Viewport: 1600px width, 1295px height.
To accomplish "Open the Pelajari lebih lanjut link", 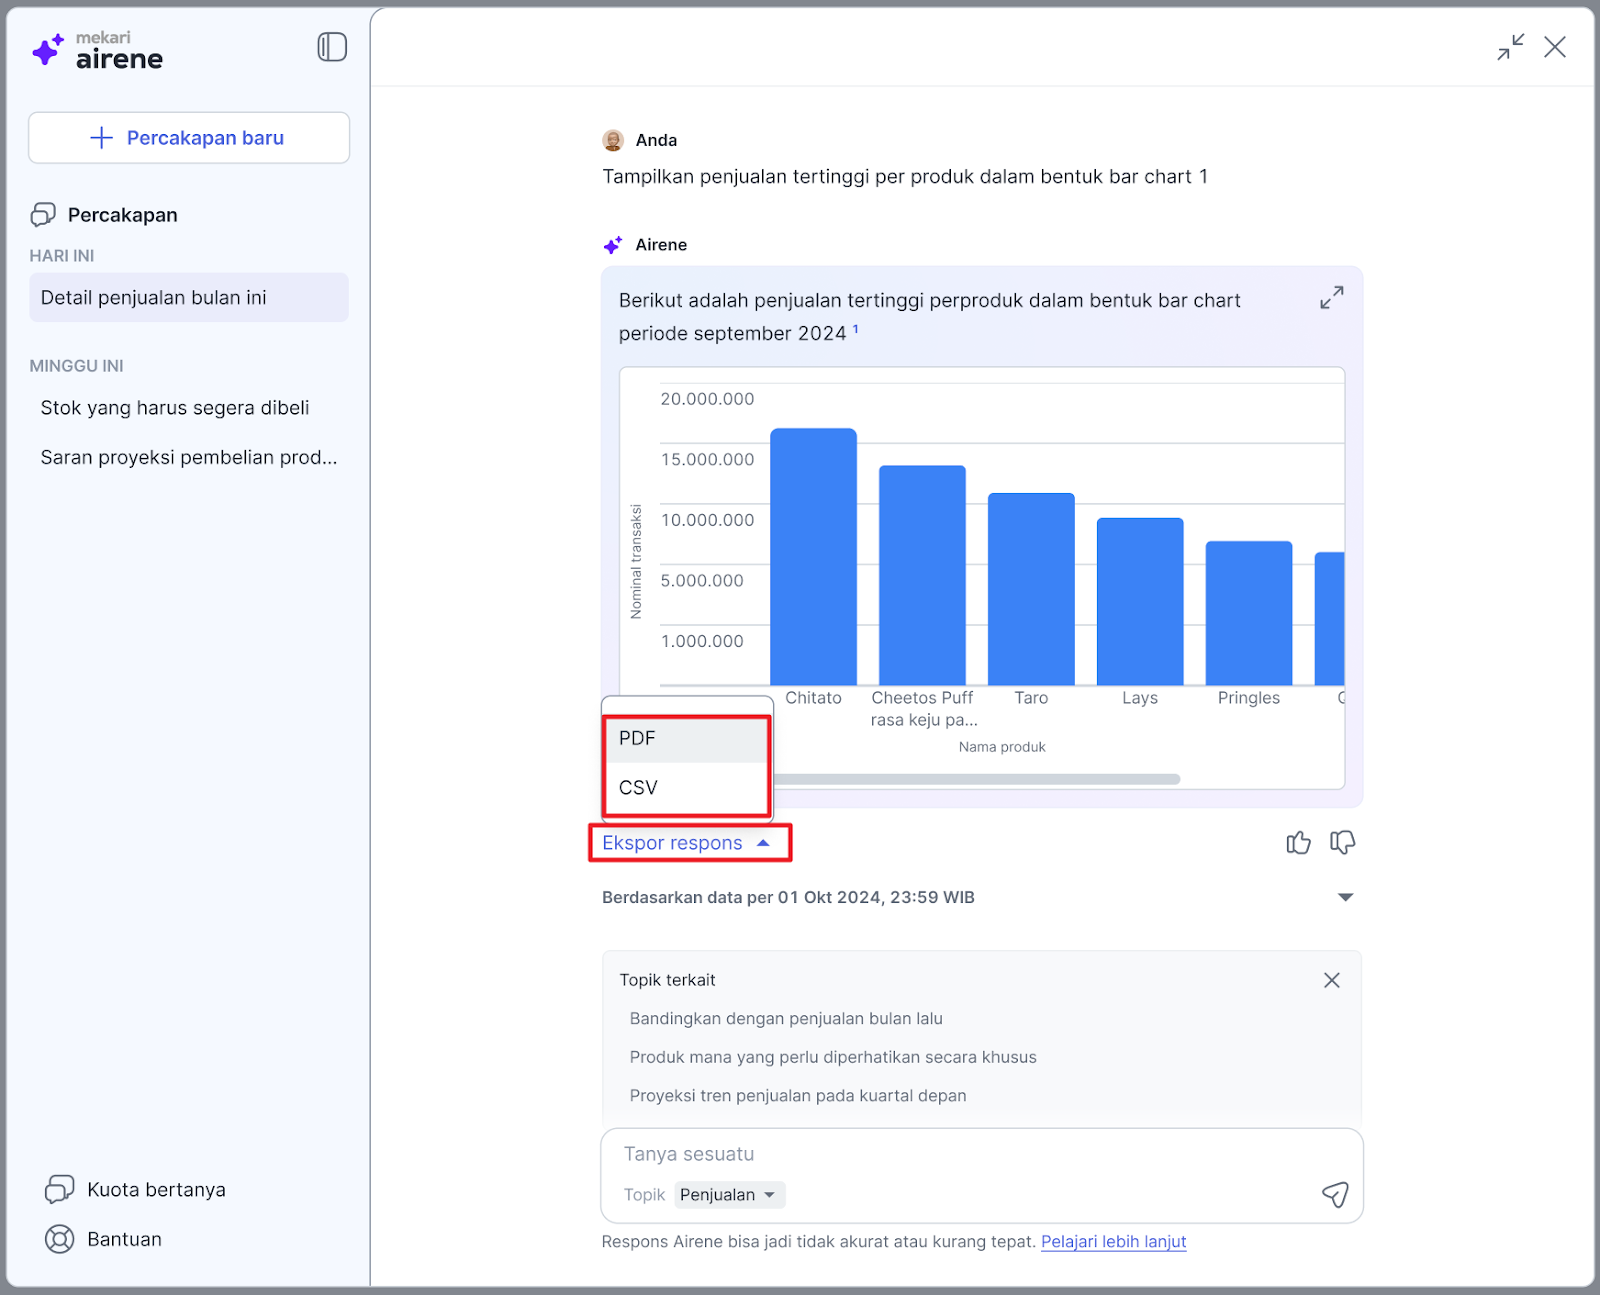I will (1113, 1241).
